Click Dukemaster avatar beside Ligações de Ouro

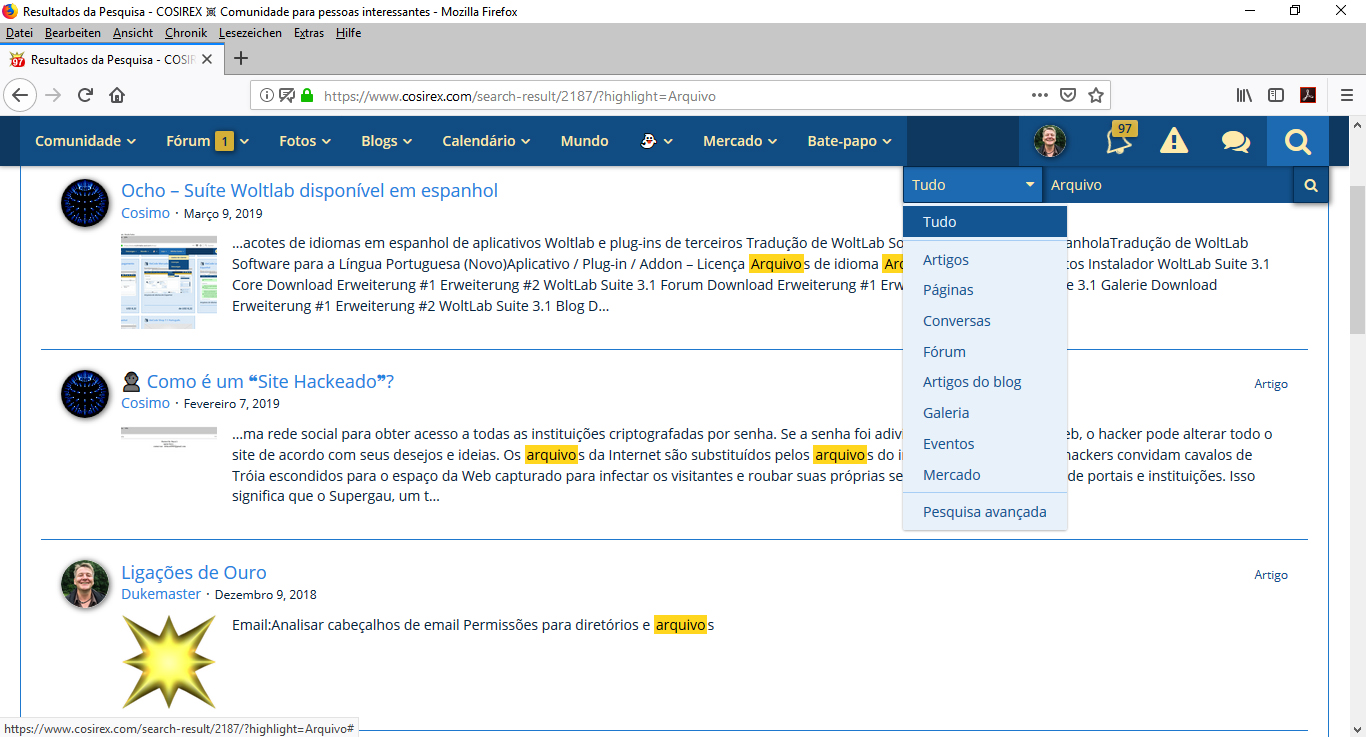pyautogui.click(x=85, y=584)
